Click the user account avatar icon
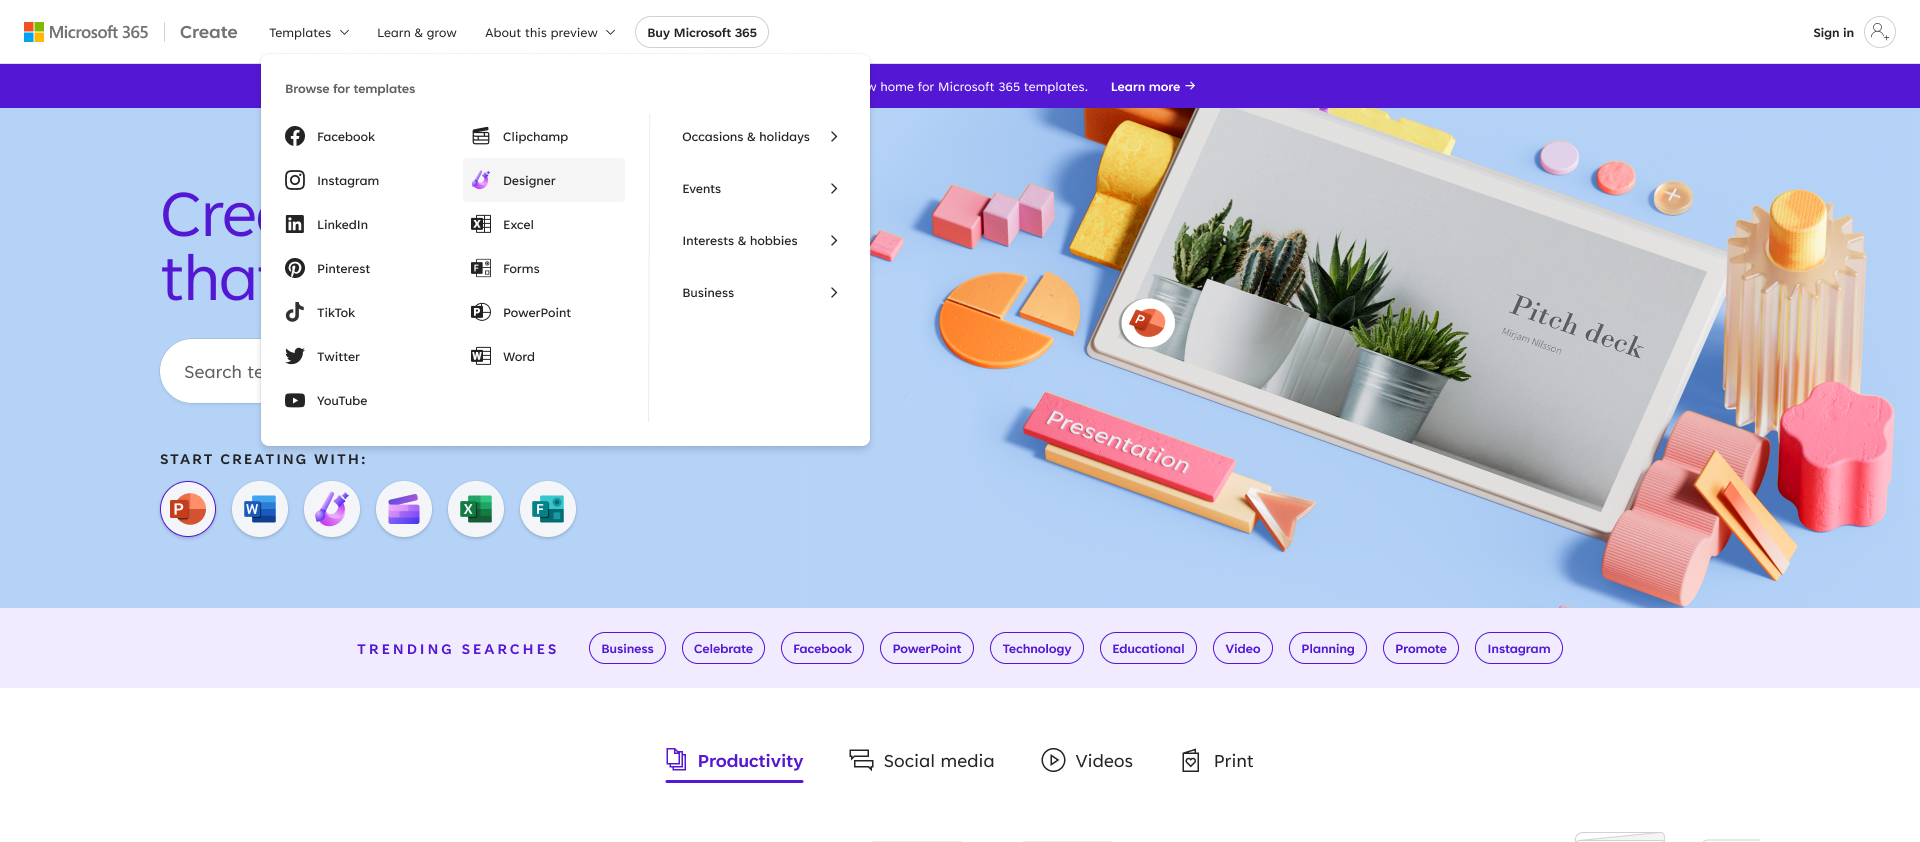This screenshot has height=842, width=1920. (x=1880, y=32)
